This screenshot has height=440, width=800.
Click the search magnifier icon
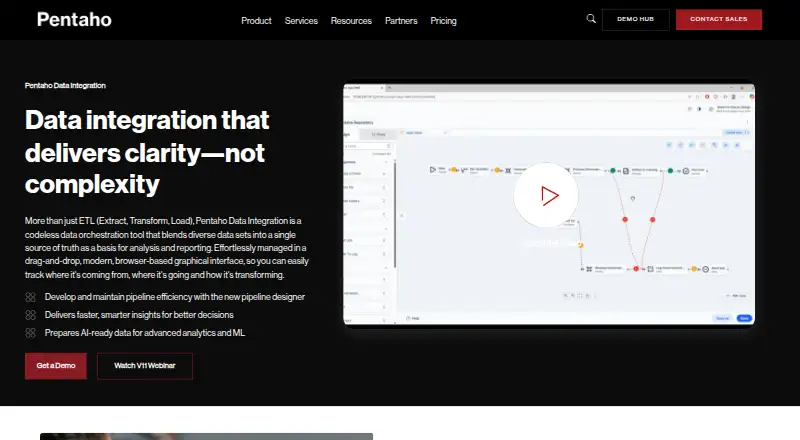(591, 19)
